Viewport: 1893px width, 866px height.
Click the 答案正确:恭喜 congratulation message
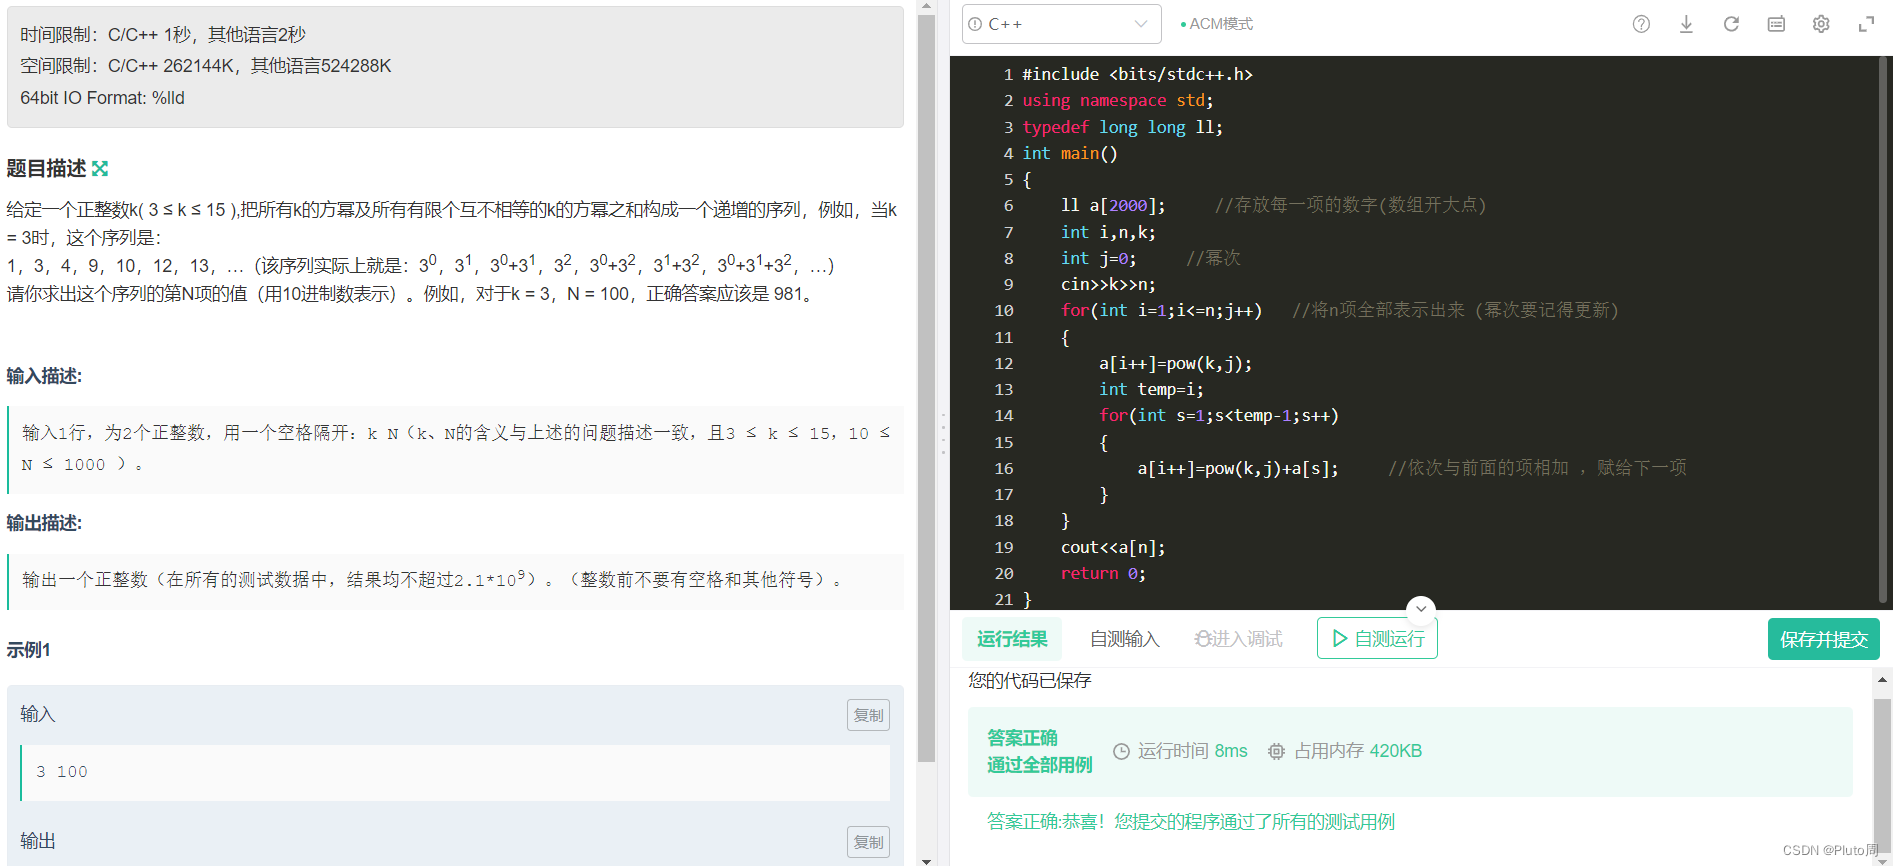pos(1190,822)
